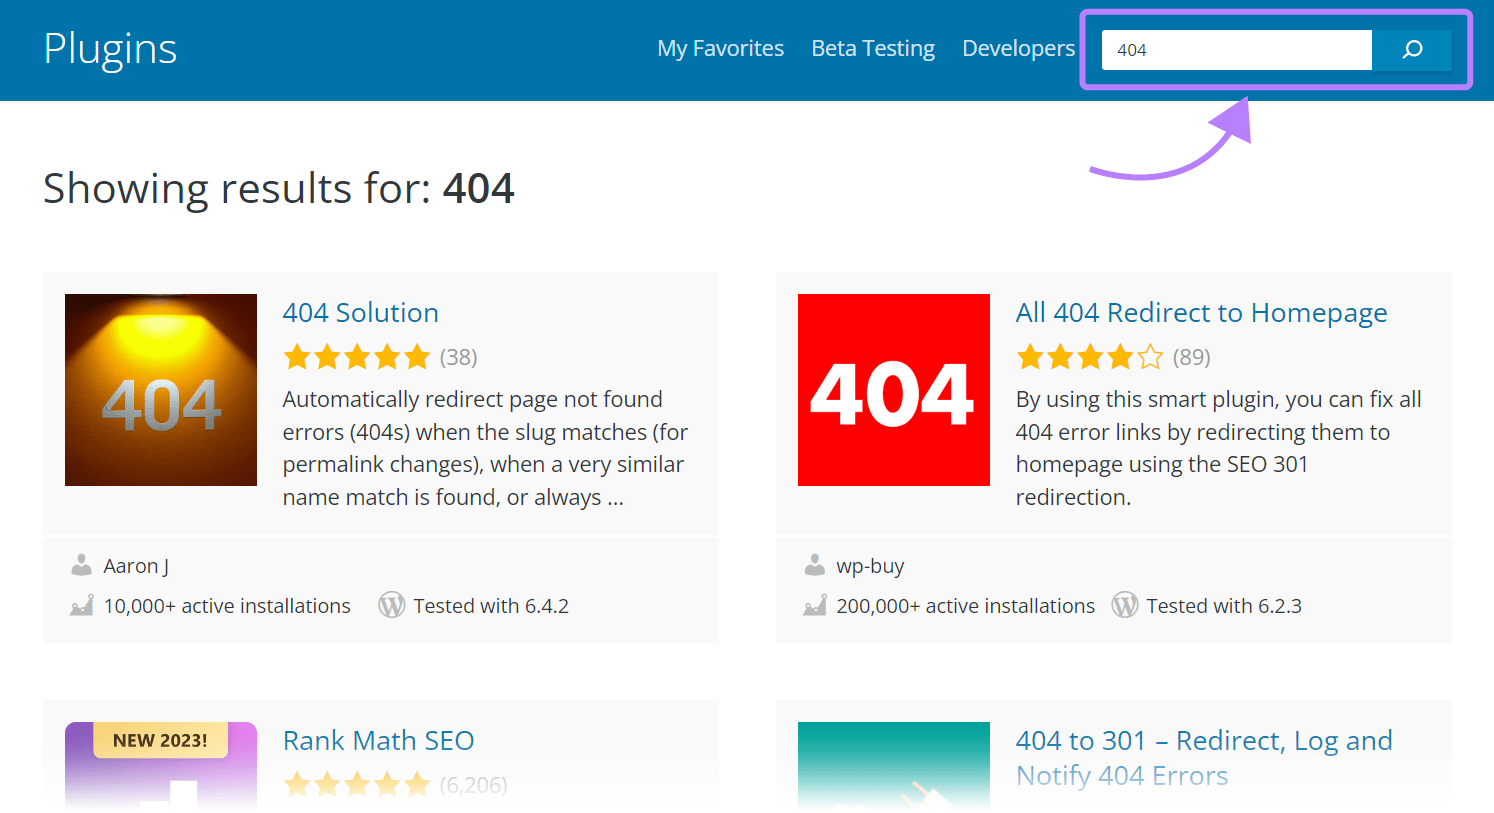This screenshot has height=813, width=1494.
Task: Select Beta Testing in the navigation
Action: [x=872, y=47]
